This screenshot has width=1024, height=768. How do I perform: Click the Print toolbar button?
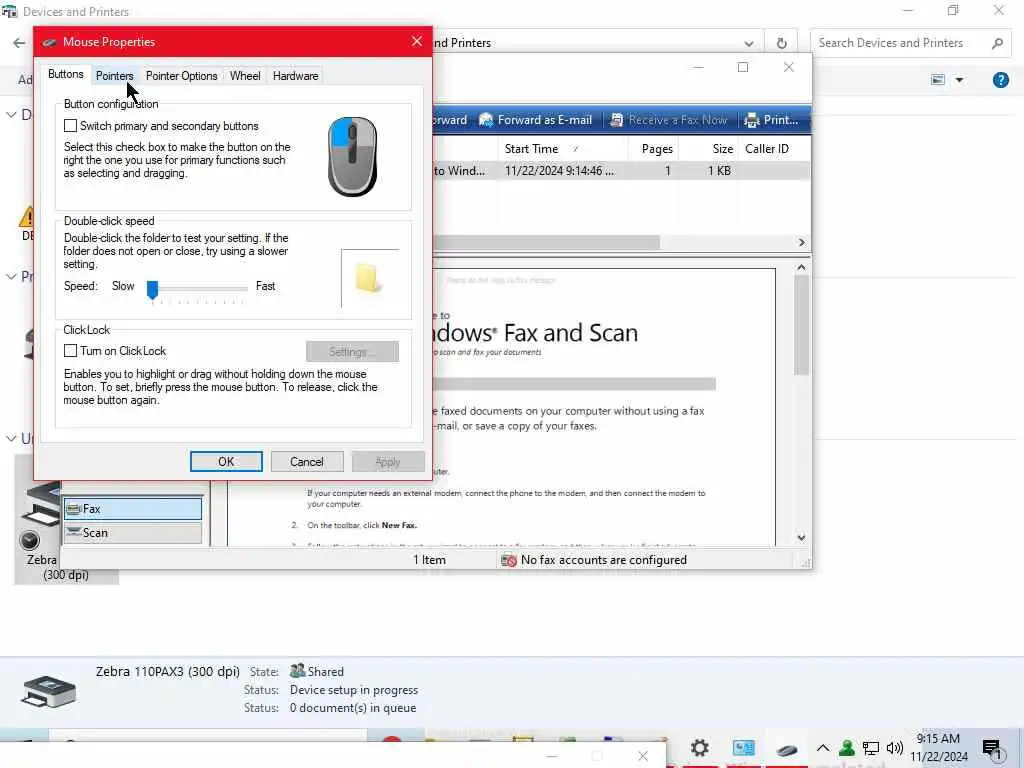coord(771,120)
